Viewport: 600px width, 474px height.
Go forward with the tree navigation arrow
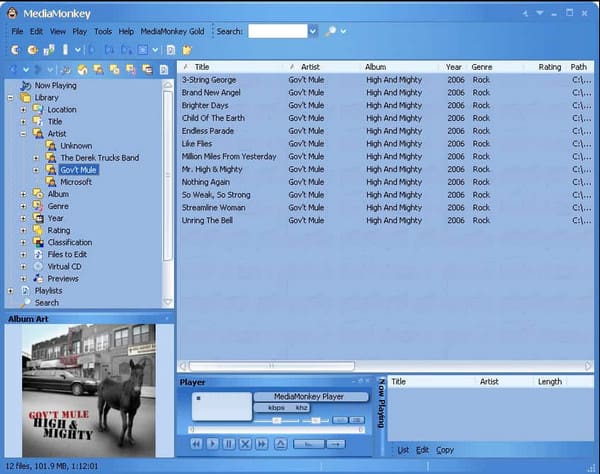click(38, 70)
